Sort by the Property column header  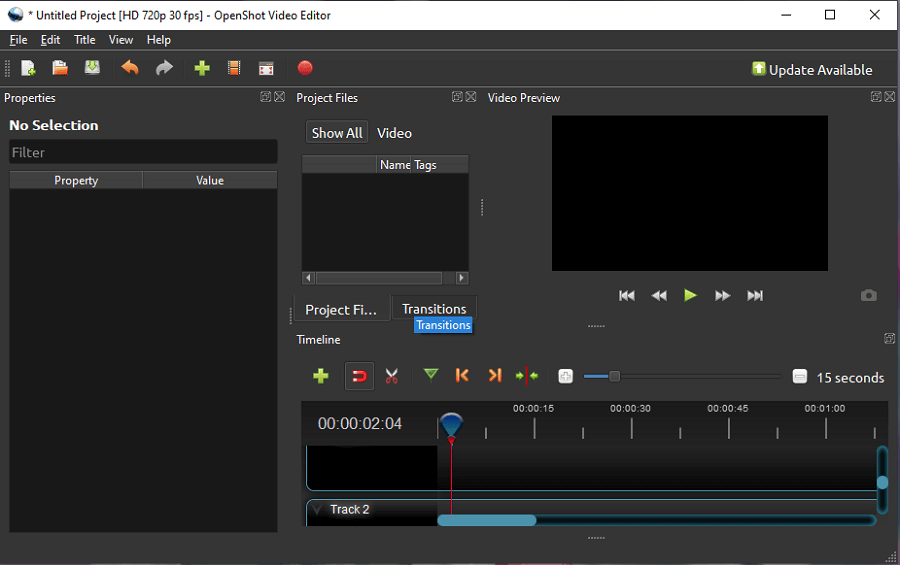pos(76,180)
